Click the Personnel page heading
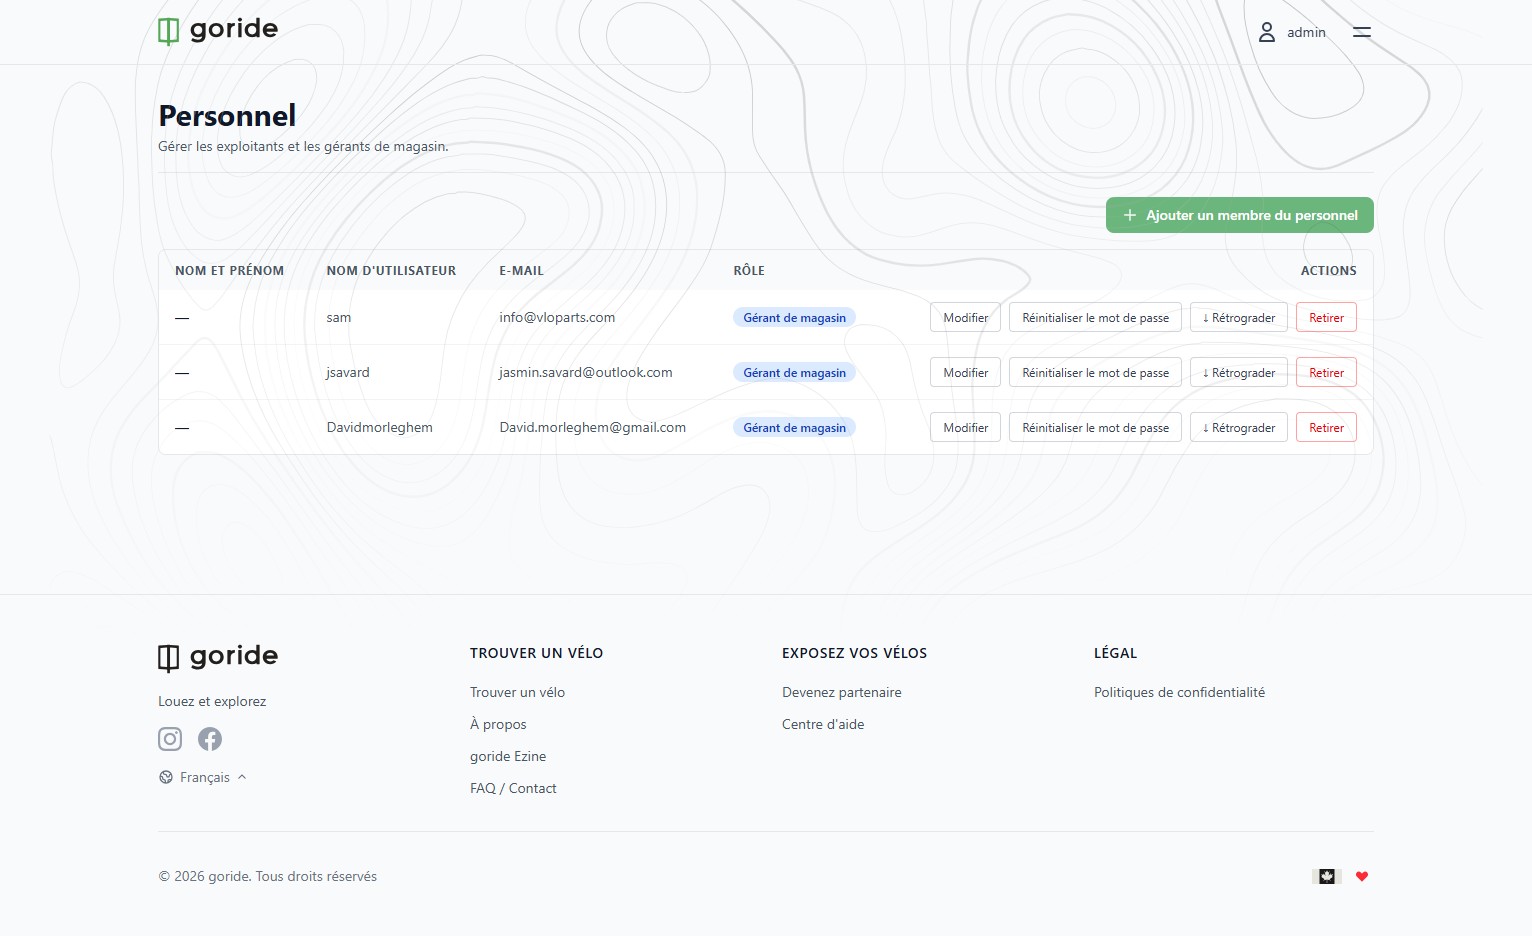1532x936 pixels. point(227,116)
